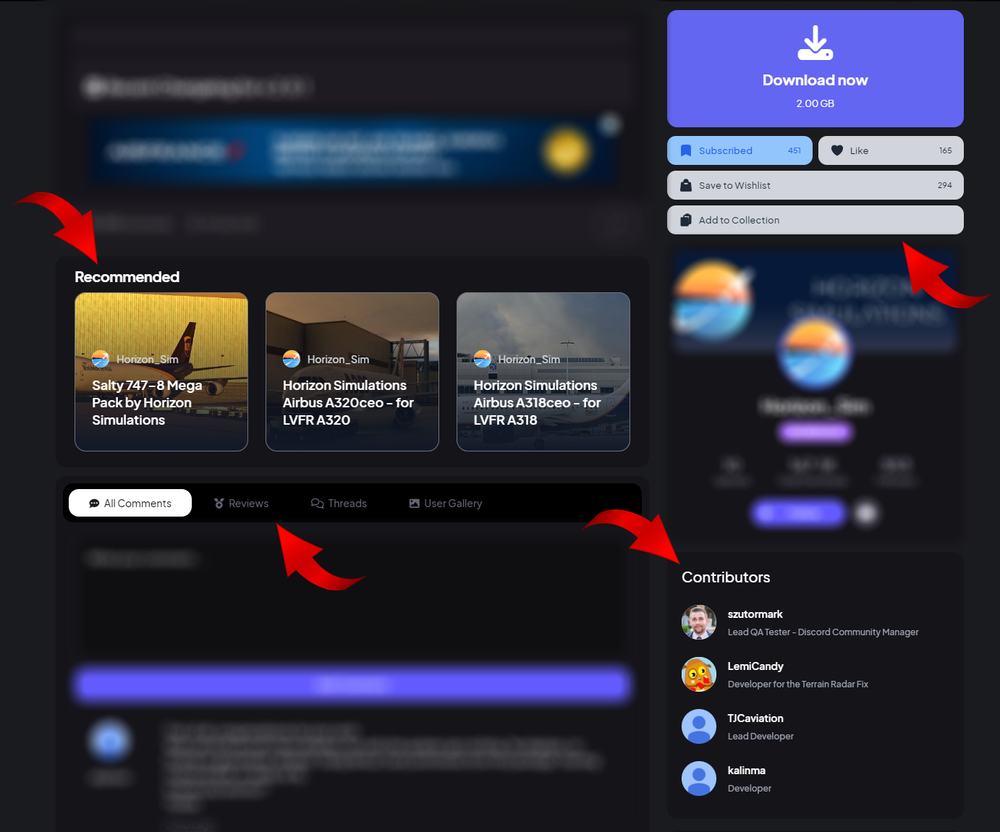The height and width of the screenshot is (832, 1000).
Task: Toggle Save to Wishlist
Action: (x=815, y=185)
